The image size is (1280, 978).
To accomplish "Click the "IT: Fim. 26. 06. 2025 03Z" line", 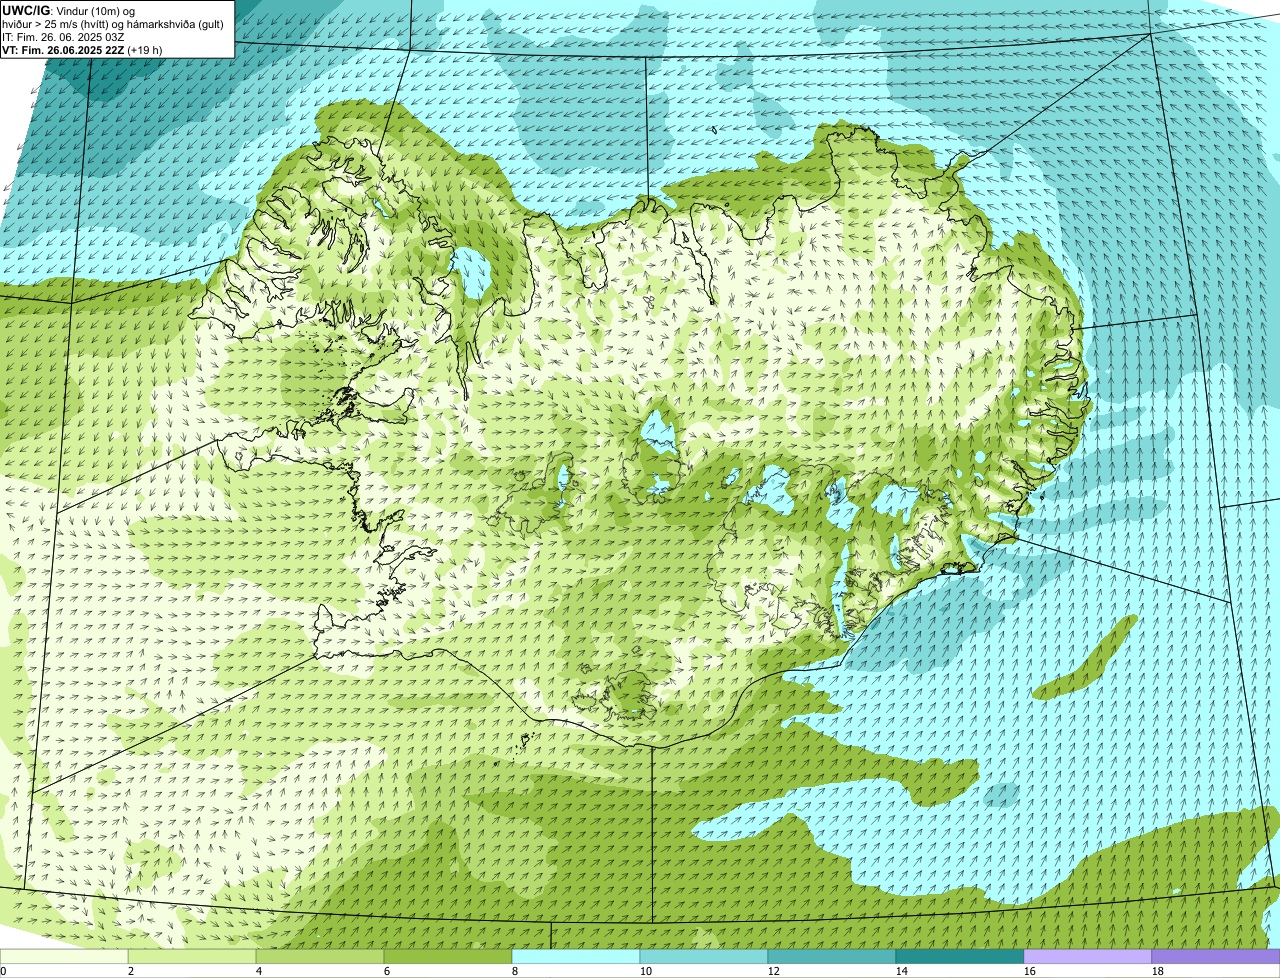I will click(63, 37).
